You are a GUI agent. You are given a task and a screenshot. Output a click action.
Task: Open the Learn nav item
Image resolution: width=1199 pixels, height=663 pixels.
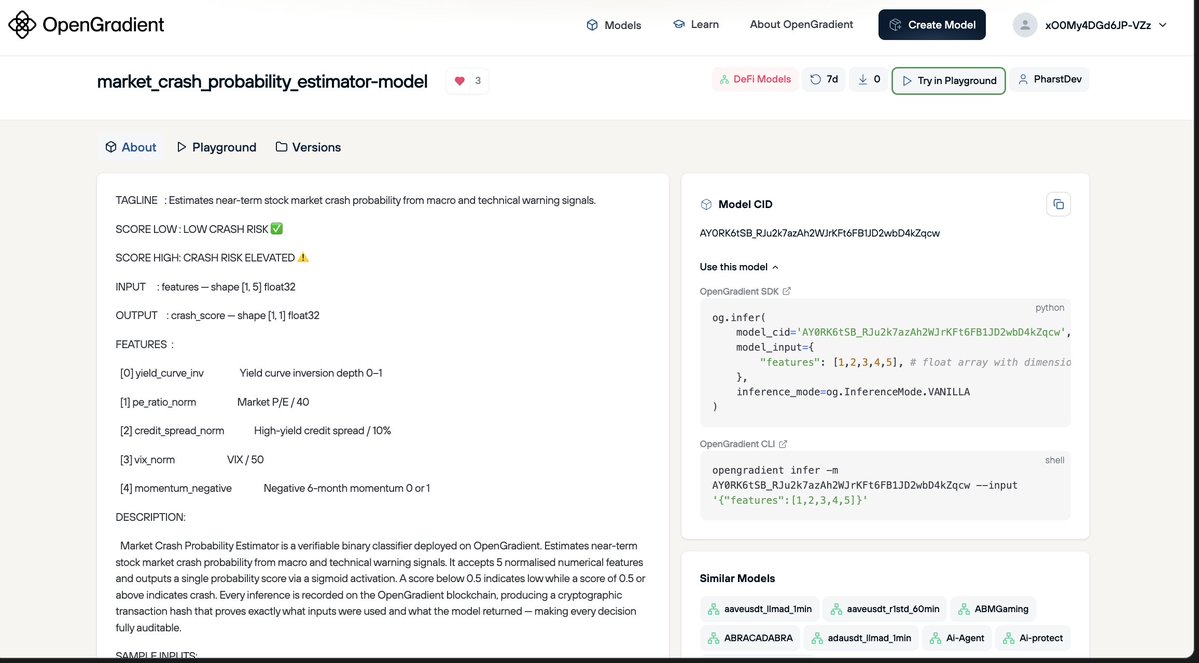coord(695,24)
